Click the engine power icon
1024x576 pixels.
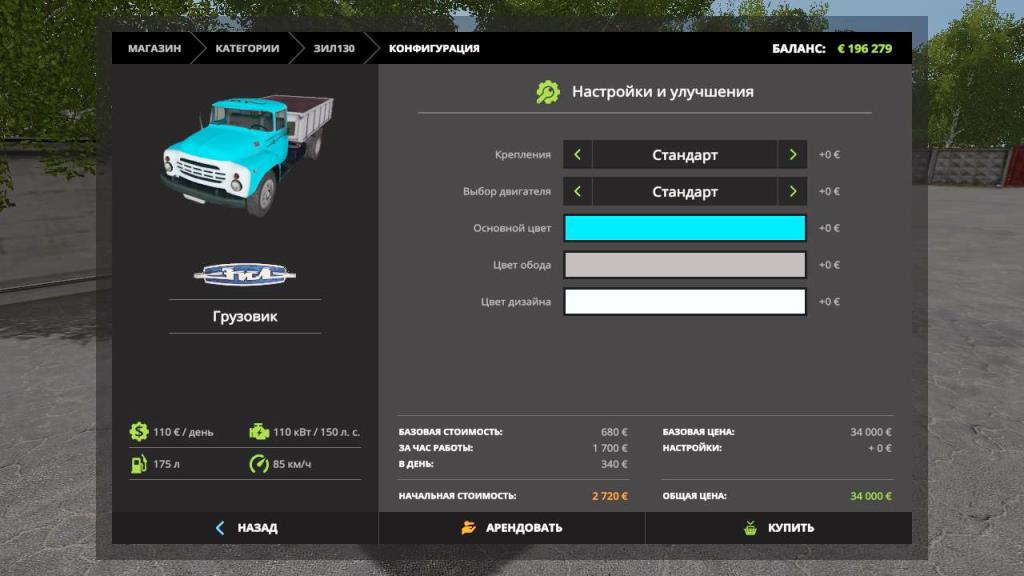tap(259, 432)
